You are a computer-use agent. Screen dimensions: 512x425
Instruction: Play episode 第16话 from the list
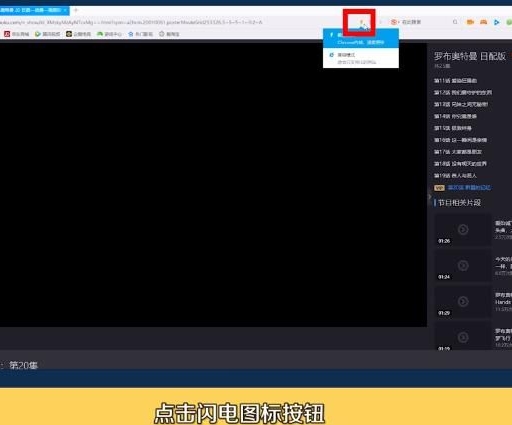(x=460, y=140)
